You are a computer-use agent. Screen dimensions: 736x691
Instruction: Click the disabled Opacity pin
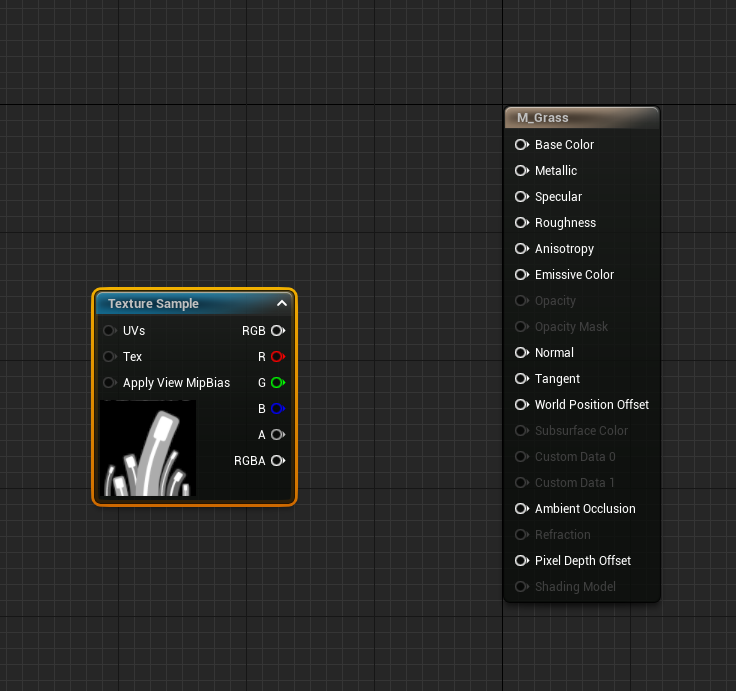pyautogui.click(x=521, y=300)
